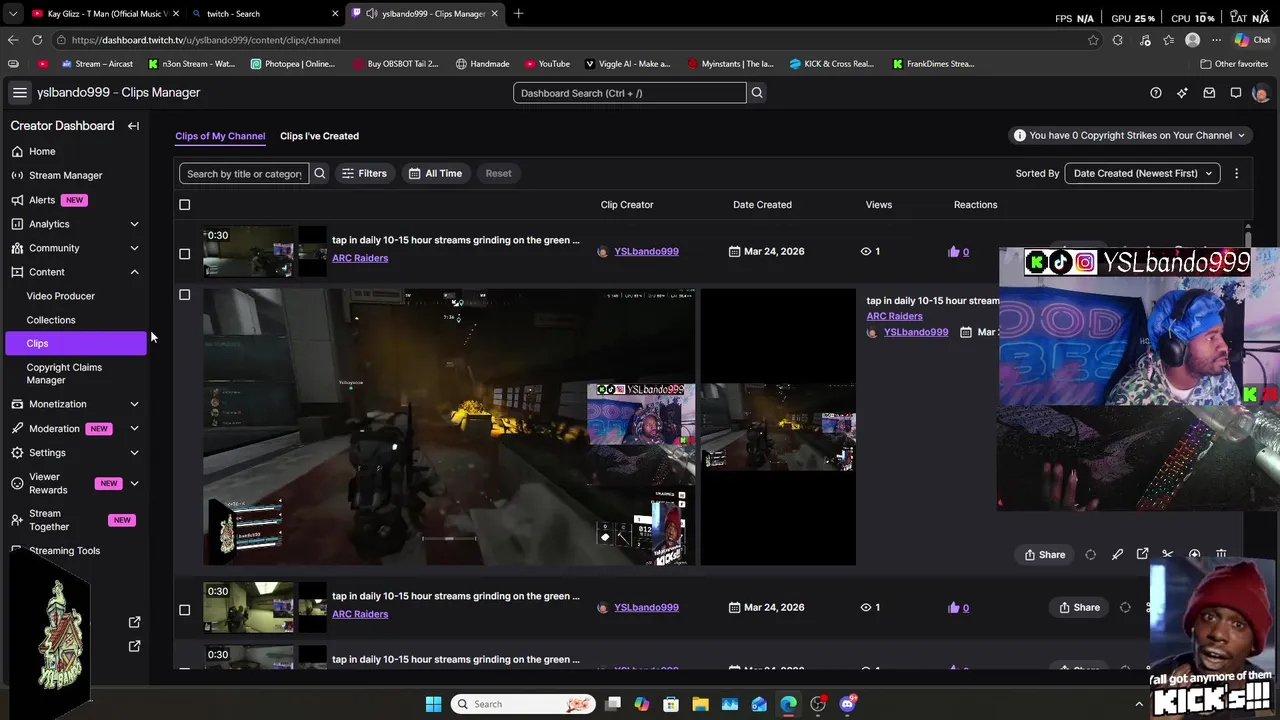
Task: Click the pencil edit icon for expanded clip
Action: coord(1117,554)
